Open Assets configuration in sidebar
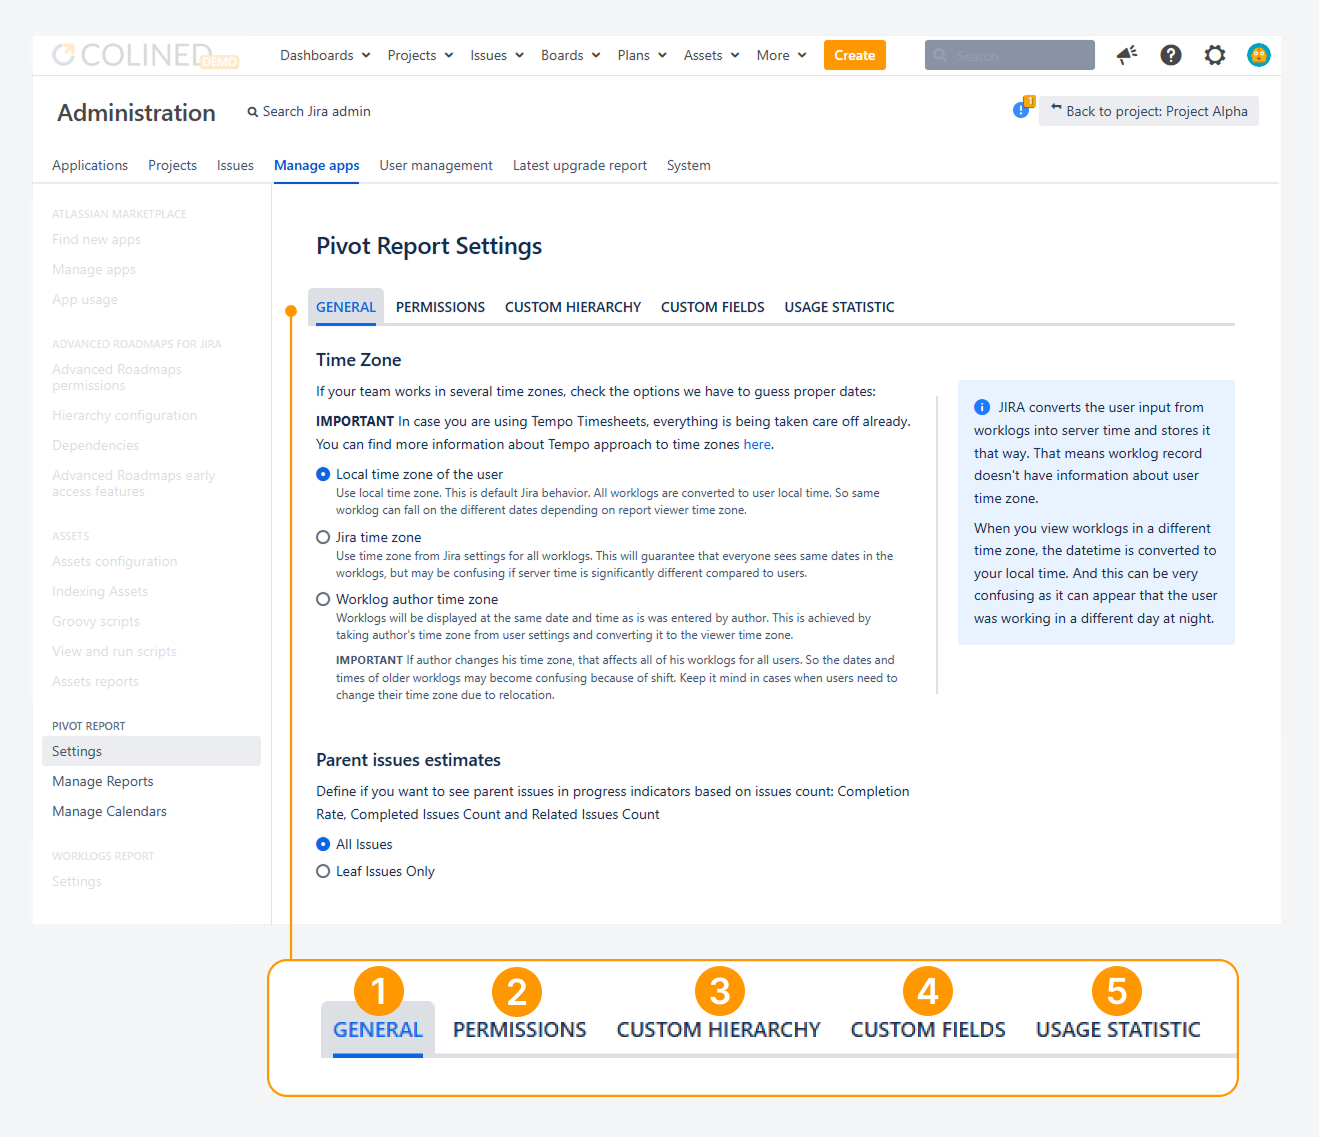Viewport: 1319px width, 1137px height. 115,561
